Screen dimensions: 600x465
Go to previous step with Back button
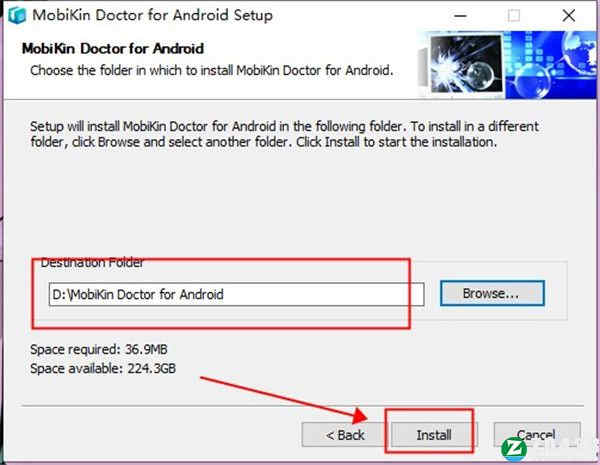(x=344, y=435)
